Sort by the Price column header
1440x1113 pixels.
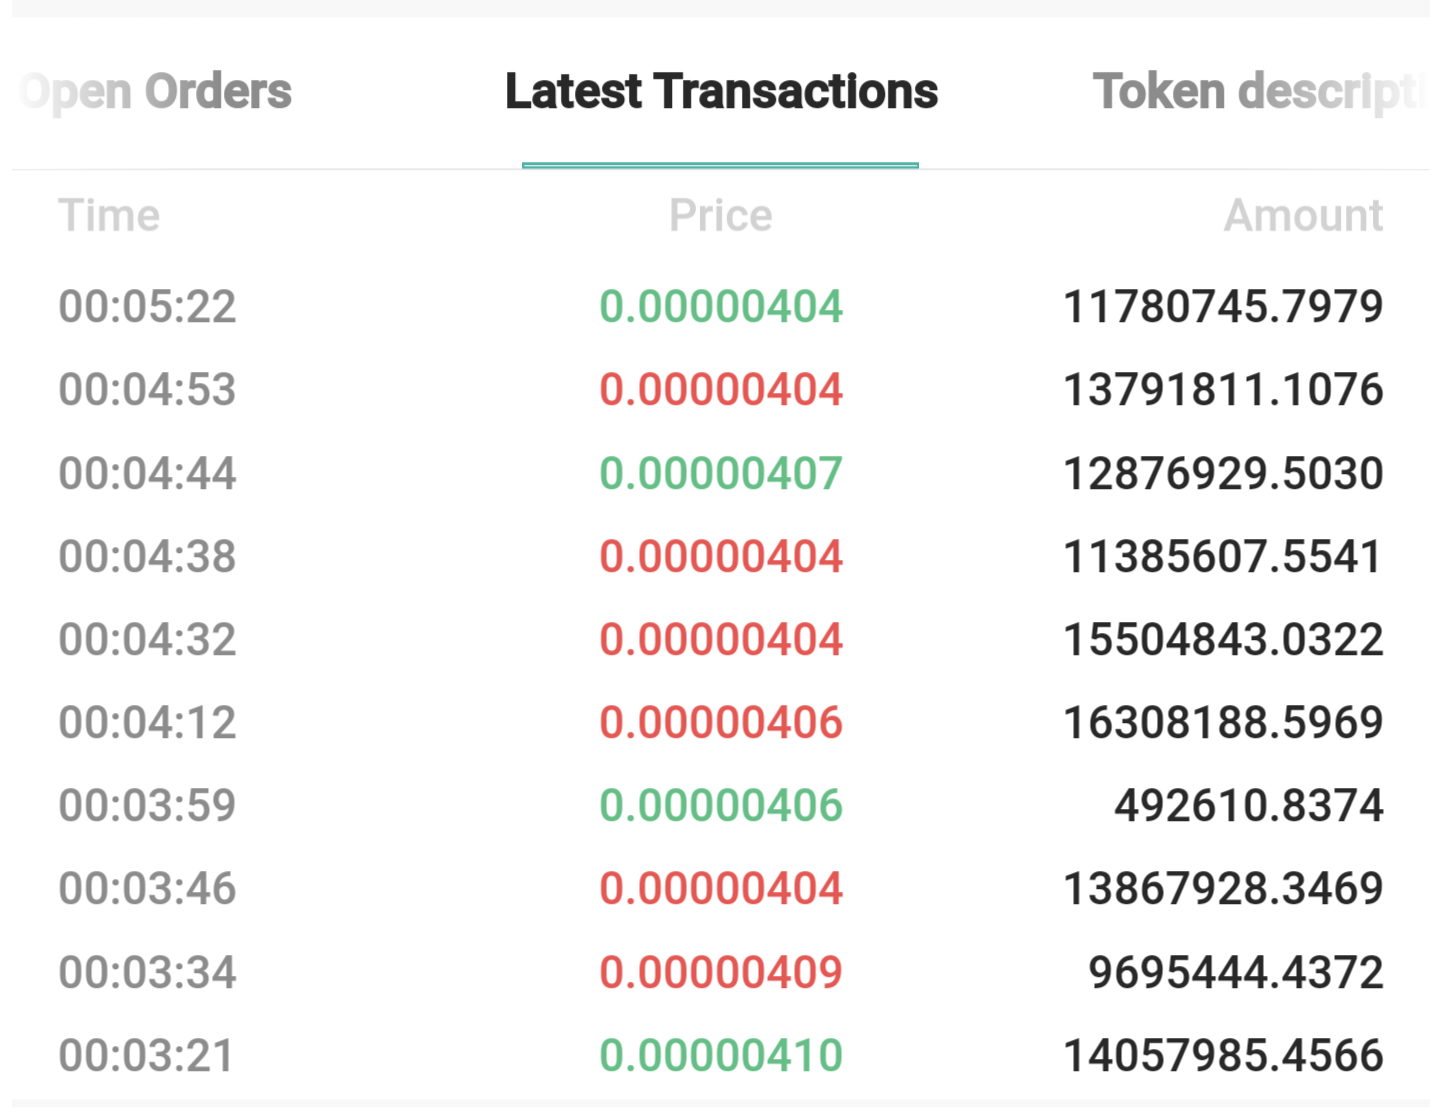pos(721,215)
